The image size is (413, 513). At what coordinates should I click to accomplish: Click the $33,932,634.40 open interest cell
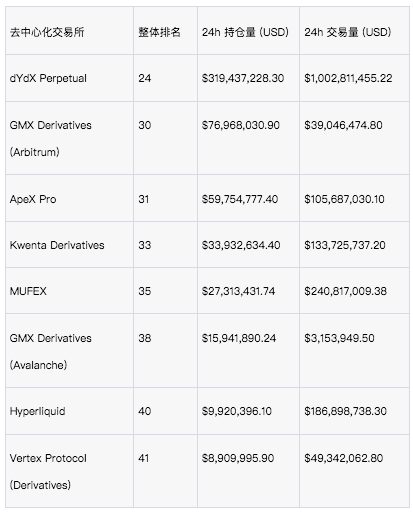(x=241, y=245)
